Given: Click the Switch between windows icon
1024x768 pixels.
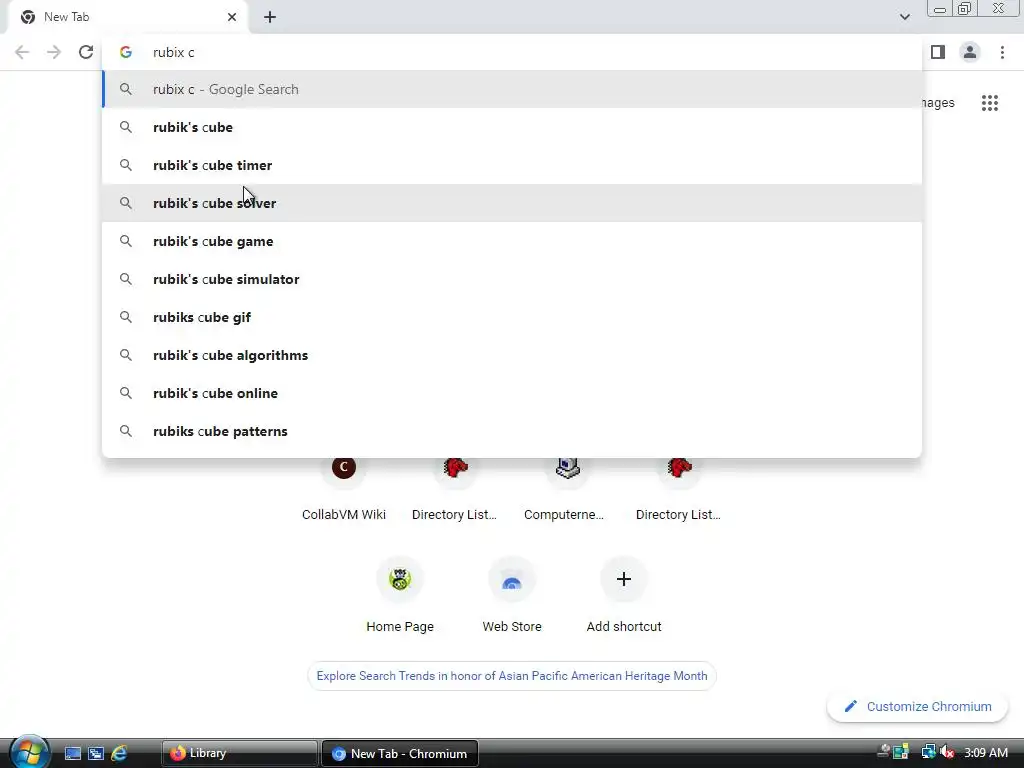Looking at the screenshot, I should pyautogui.click(x=96, y=754).
